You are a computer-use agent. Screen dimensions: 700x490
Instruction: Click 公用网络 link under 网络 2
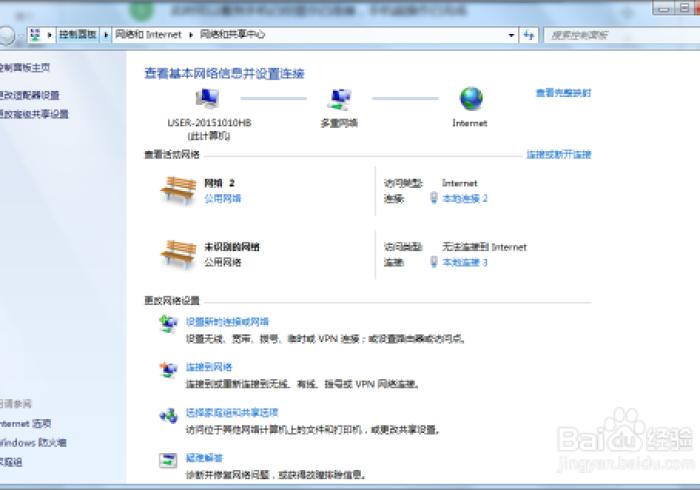(x=223, y=198)
